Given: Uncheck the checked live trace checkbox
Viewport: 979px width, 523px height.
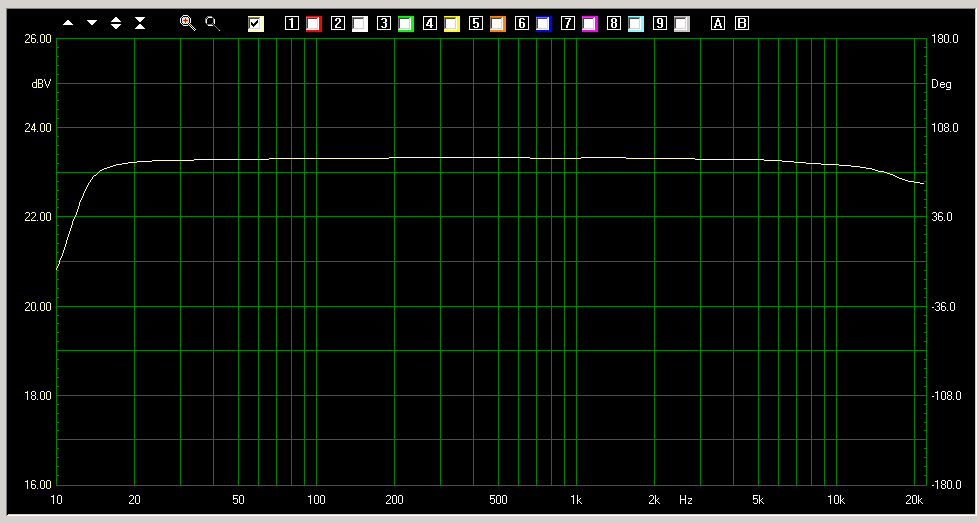Looking at the screenshot, I should [255, 24].
